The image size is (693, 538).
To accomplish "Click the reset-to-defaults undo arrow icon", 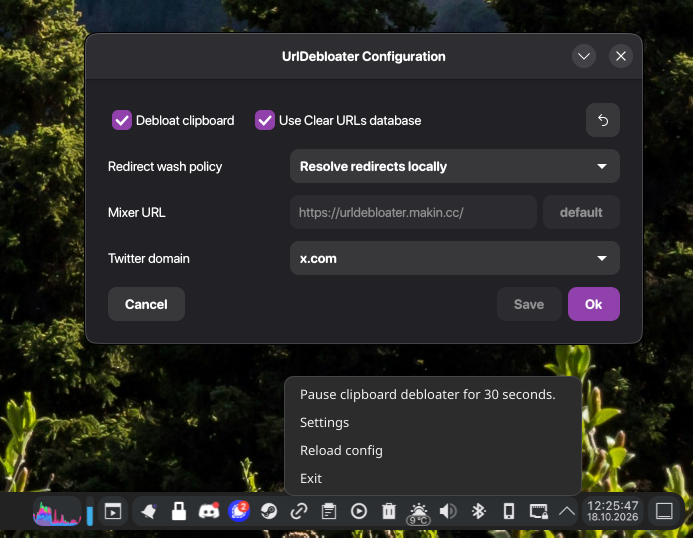I will tap(602, 120).
